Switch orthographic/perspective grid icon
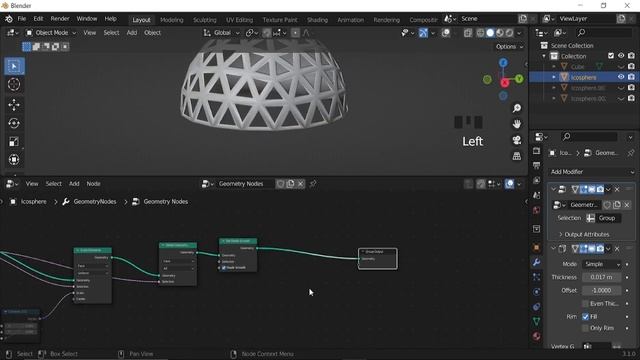Viewport: 640px width, 360px height. click(x=517, y=156)
